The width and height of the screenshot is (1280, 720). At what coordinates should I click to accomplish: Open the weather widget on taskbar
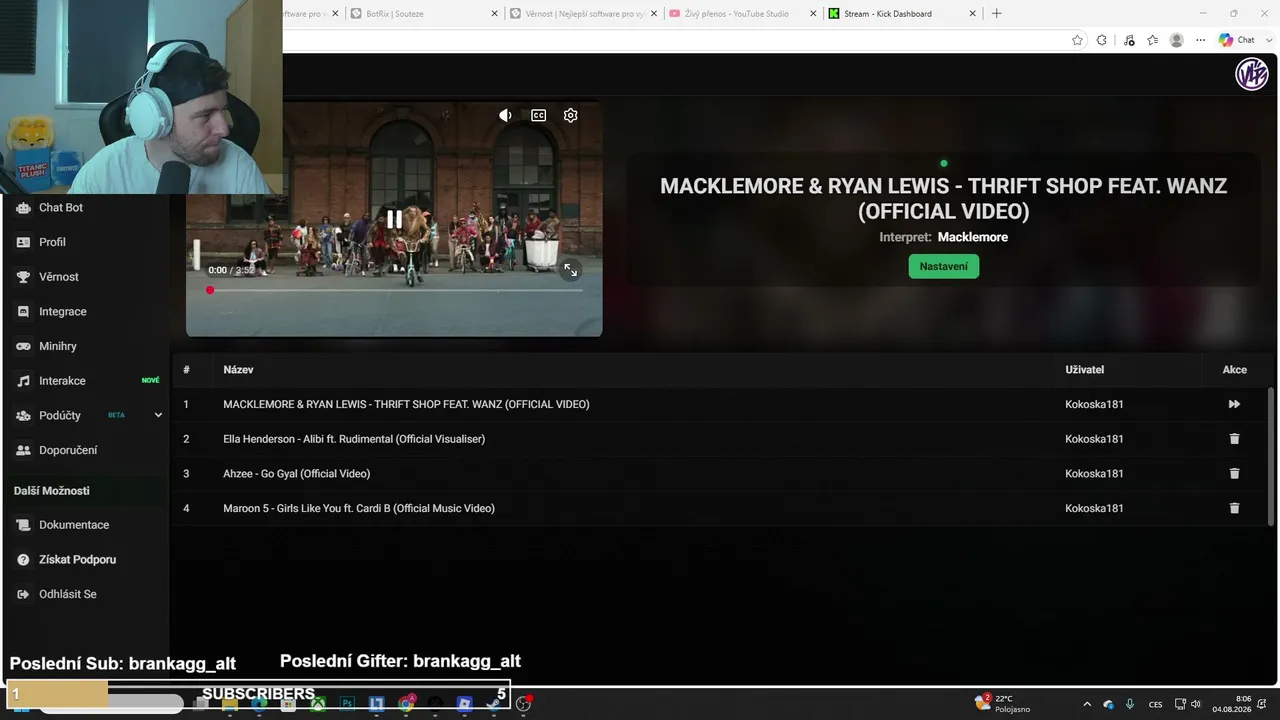pos(1000,704)
